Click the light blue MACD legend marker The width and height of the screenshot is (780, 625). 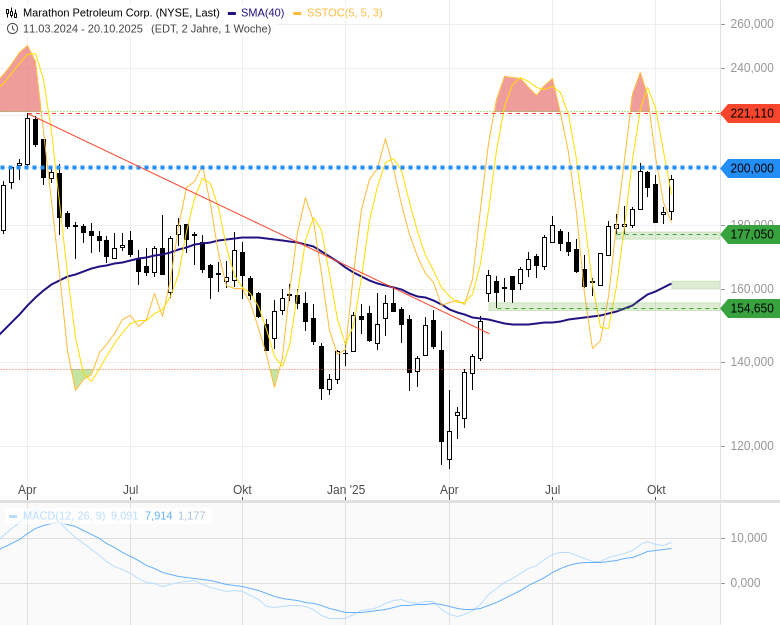13,516
